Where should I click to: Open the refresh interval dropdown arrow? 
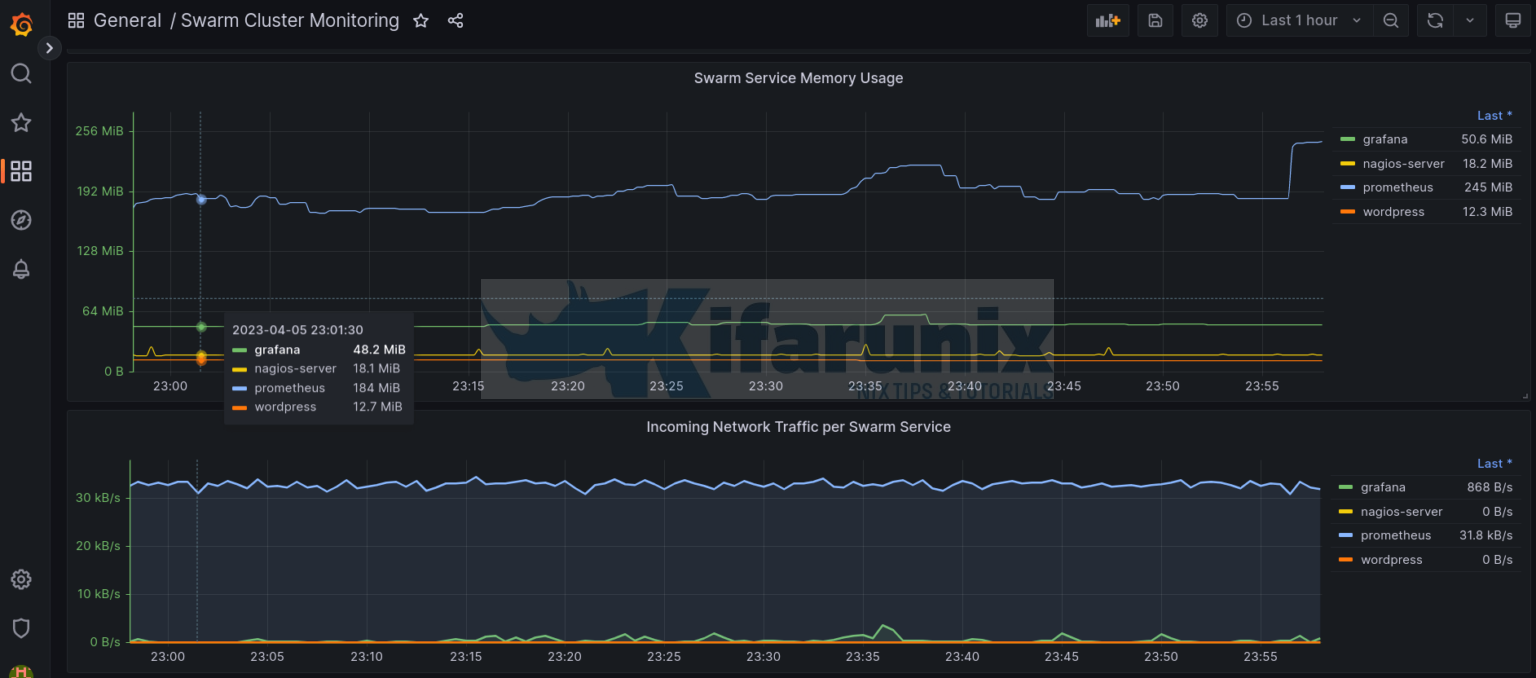pyautogui.click(x=1469, y=20)
